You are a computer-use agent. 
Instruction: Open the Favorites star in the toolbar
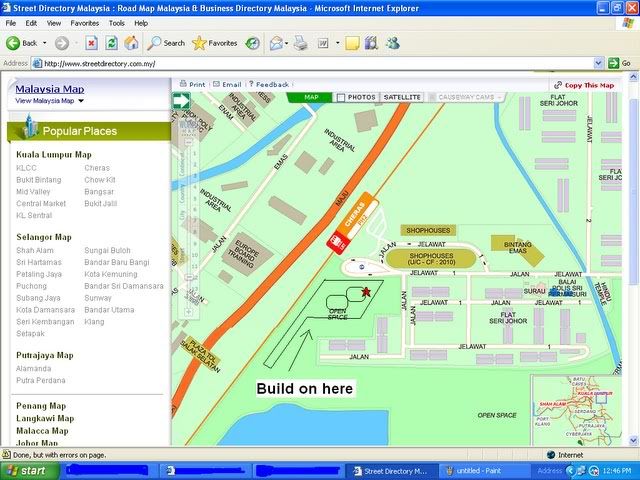[215, 43]
